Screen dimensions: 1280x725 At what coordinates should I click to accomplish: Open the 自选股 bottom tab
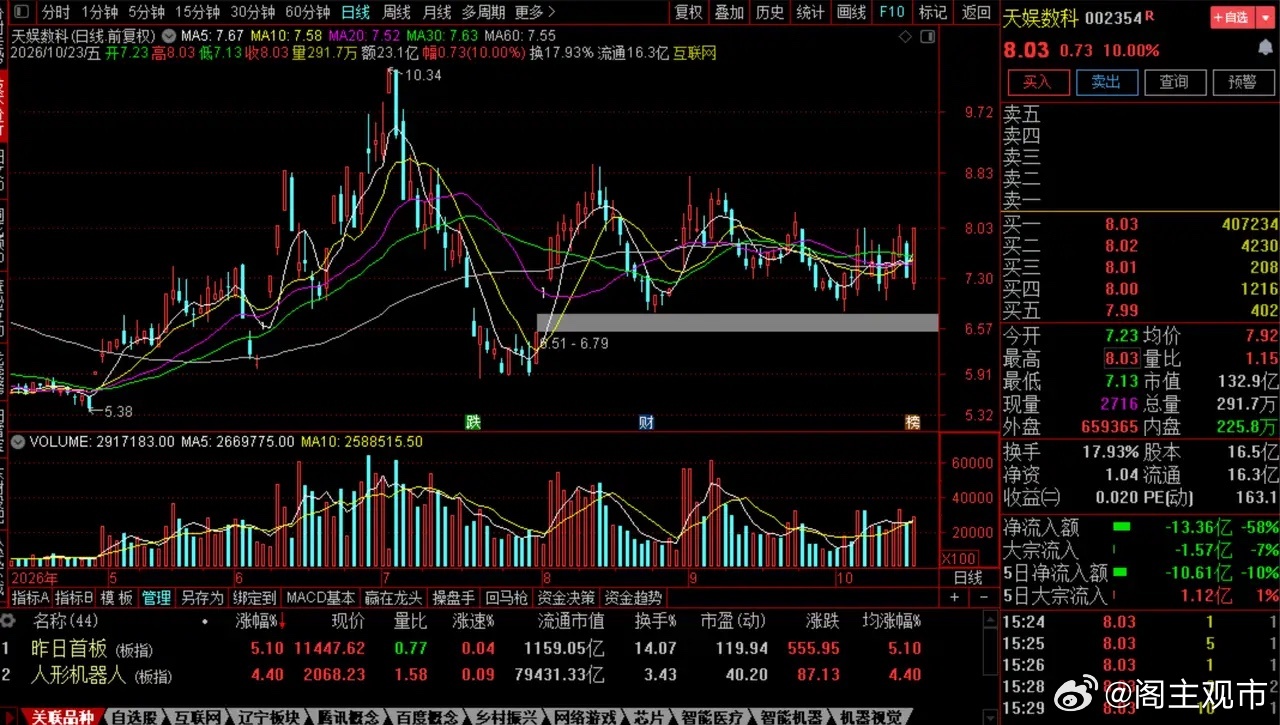(x=134, y=717)
